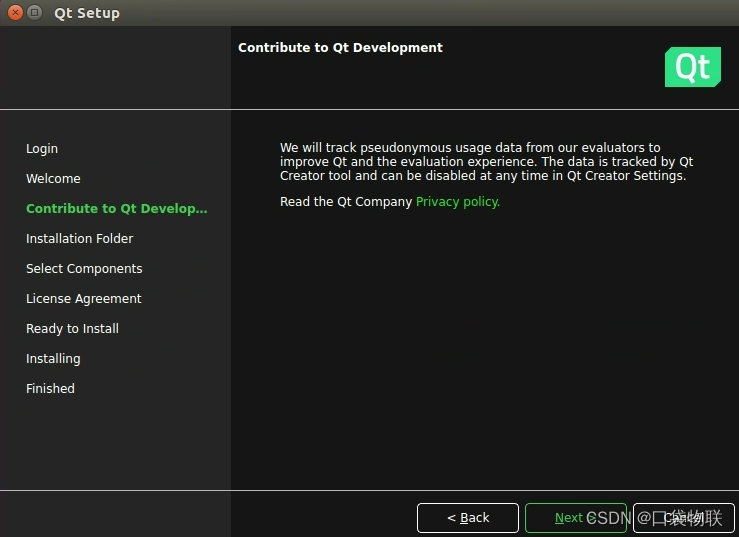Select the Login step in sidebar
Image resolution: width=739 pixels, height=537 pixels.
42,149
